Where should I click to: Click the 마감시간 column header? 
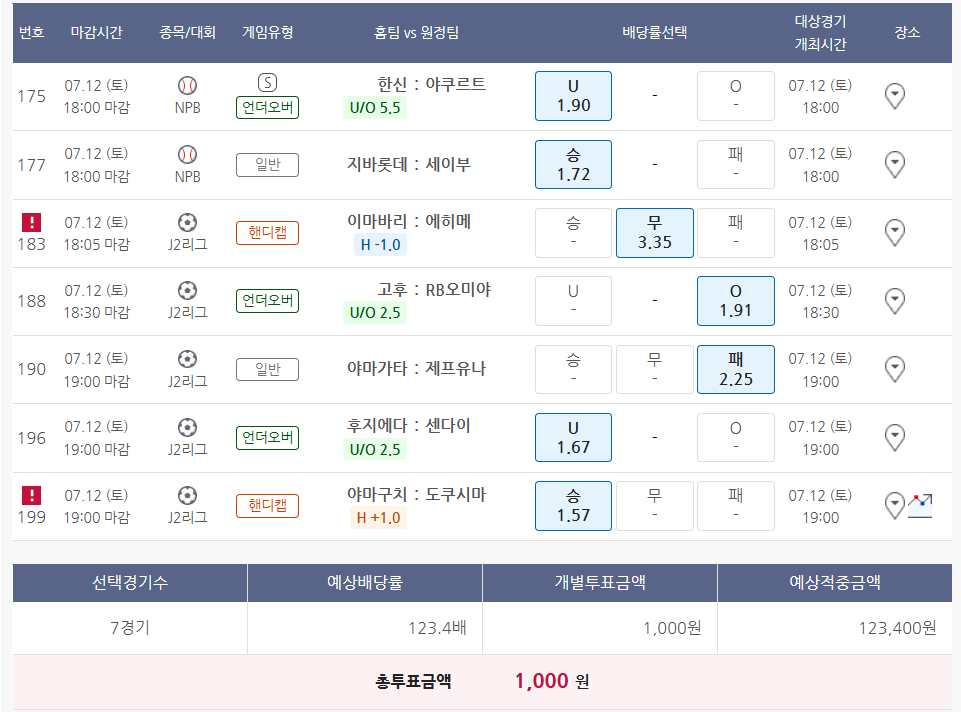click(96, 32)
